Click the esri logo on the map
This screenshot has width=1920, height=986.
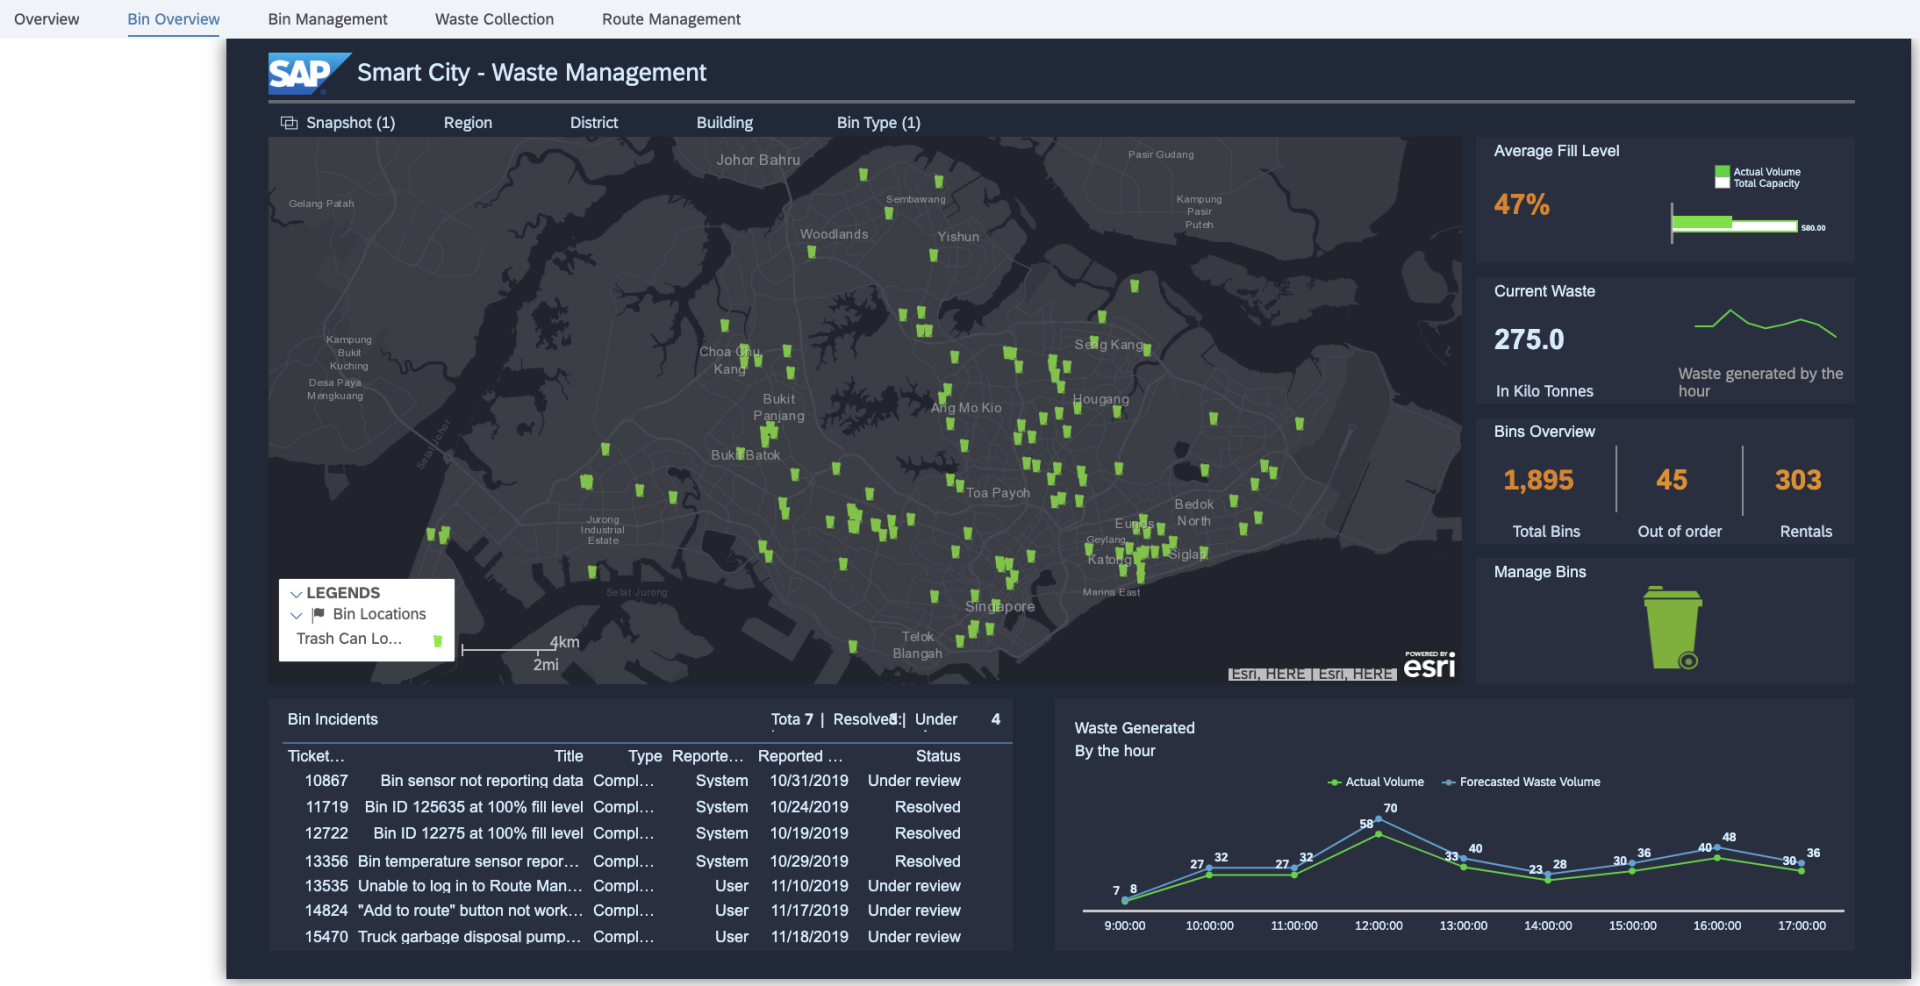[1429, 666]
